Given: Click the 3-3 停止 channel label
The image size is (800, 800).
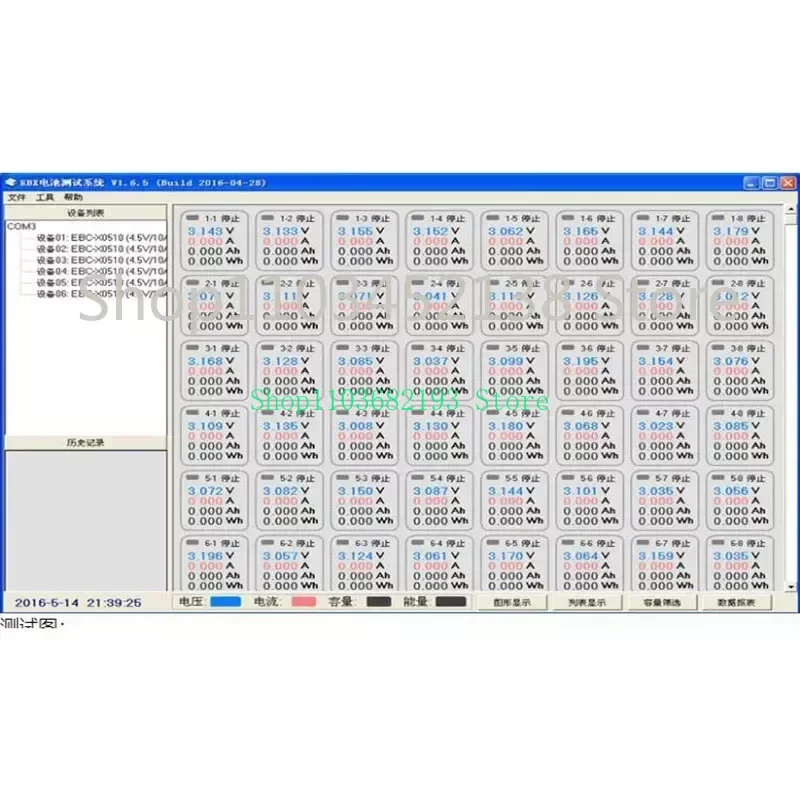Looking at the screenshot, I should point(372,348).
